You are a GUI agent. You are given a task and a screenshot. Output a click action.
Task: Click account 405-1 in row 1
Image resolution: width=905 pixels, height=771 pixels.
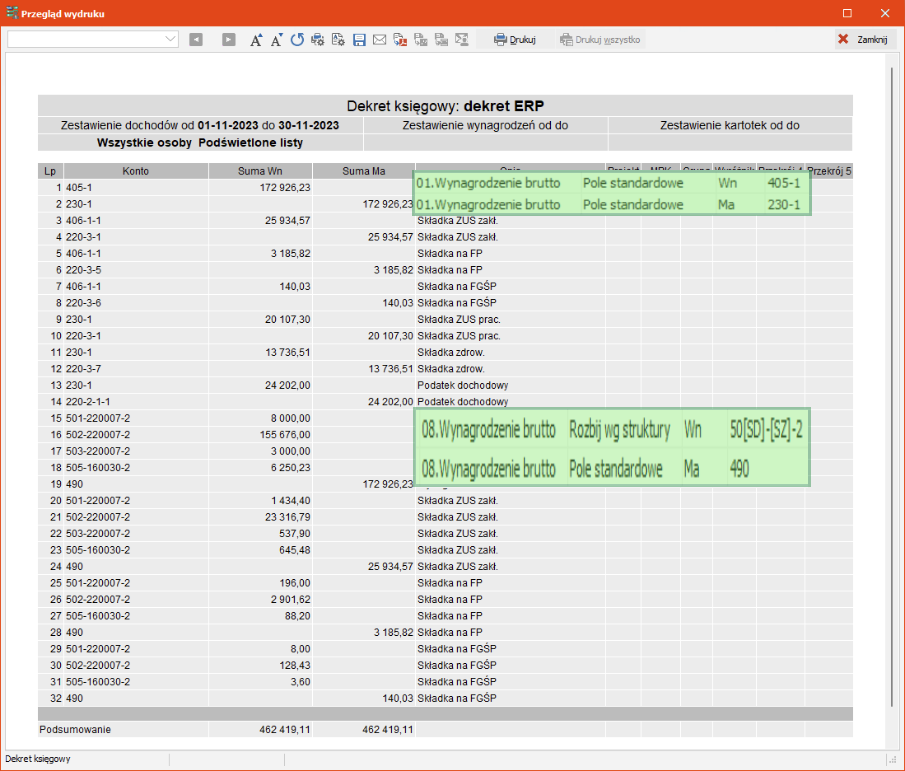tap(79, 188)
